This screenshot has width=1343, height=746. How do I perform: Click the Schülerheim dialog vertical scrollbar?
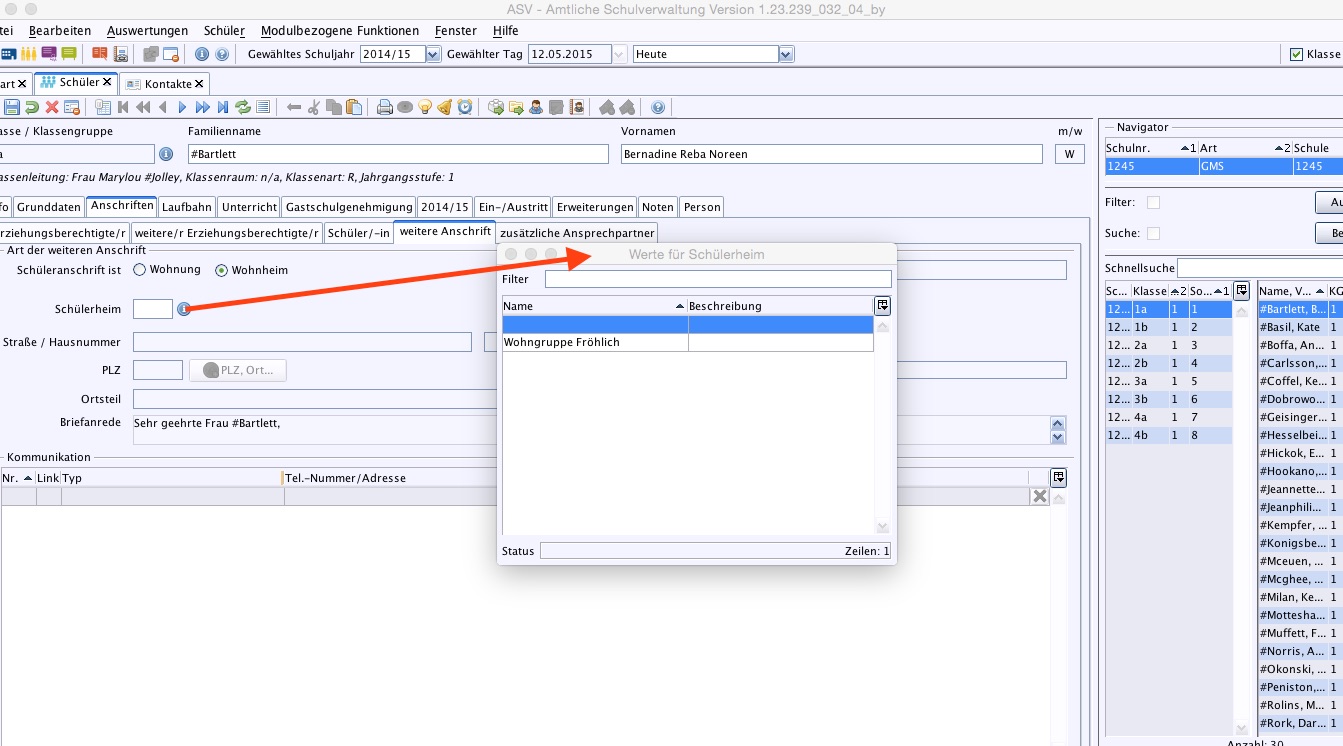point(882,424)
